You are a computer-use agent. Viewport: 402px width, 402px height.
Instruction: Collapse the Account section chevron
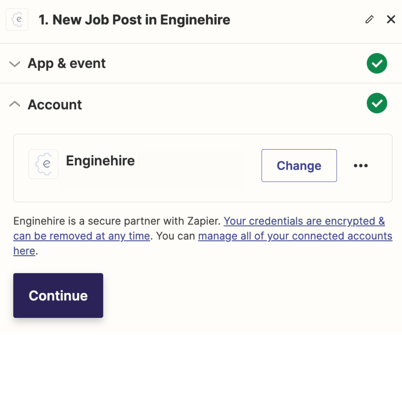(15, 104)
